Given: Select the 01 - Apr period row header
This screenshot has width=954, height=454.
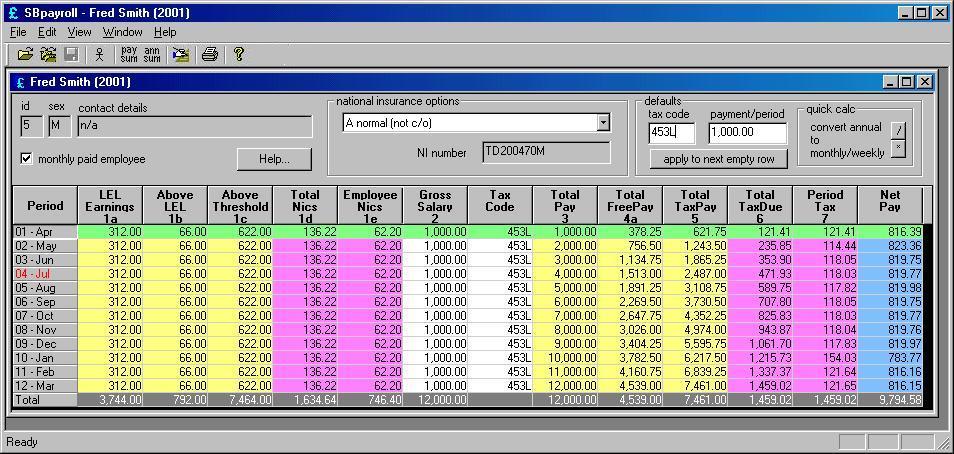Looking at the screenshot, I should [x=45, y=232].
